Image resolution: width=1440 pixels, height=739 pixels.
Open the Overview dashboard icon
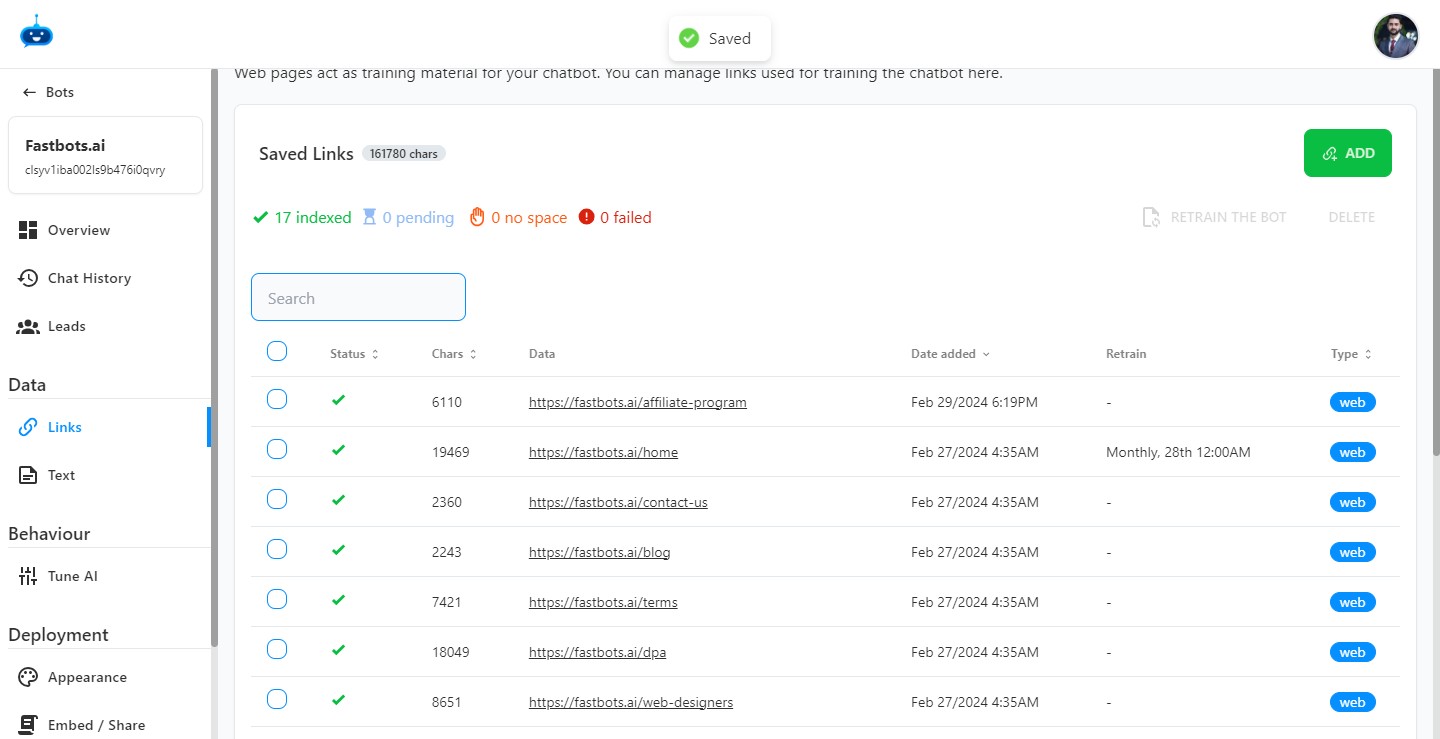click(x=28, y=230)
